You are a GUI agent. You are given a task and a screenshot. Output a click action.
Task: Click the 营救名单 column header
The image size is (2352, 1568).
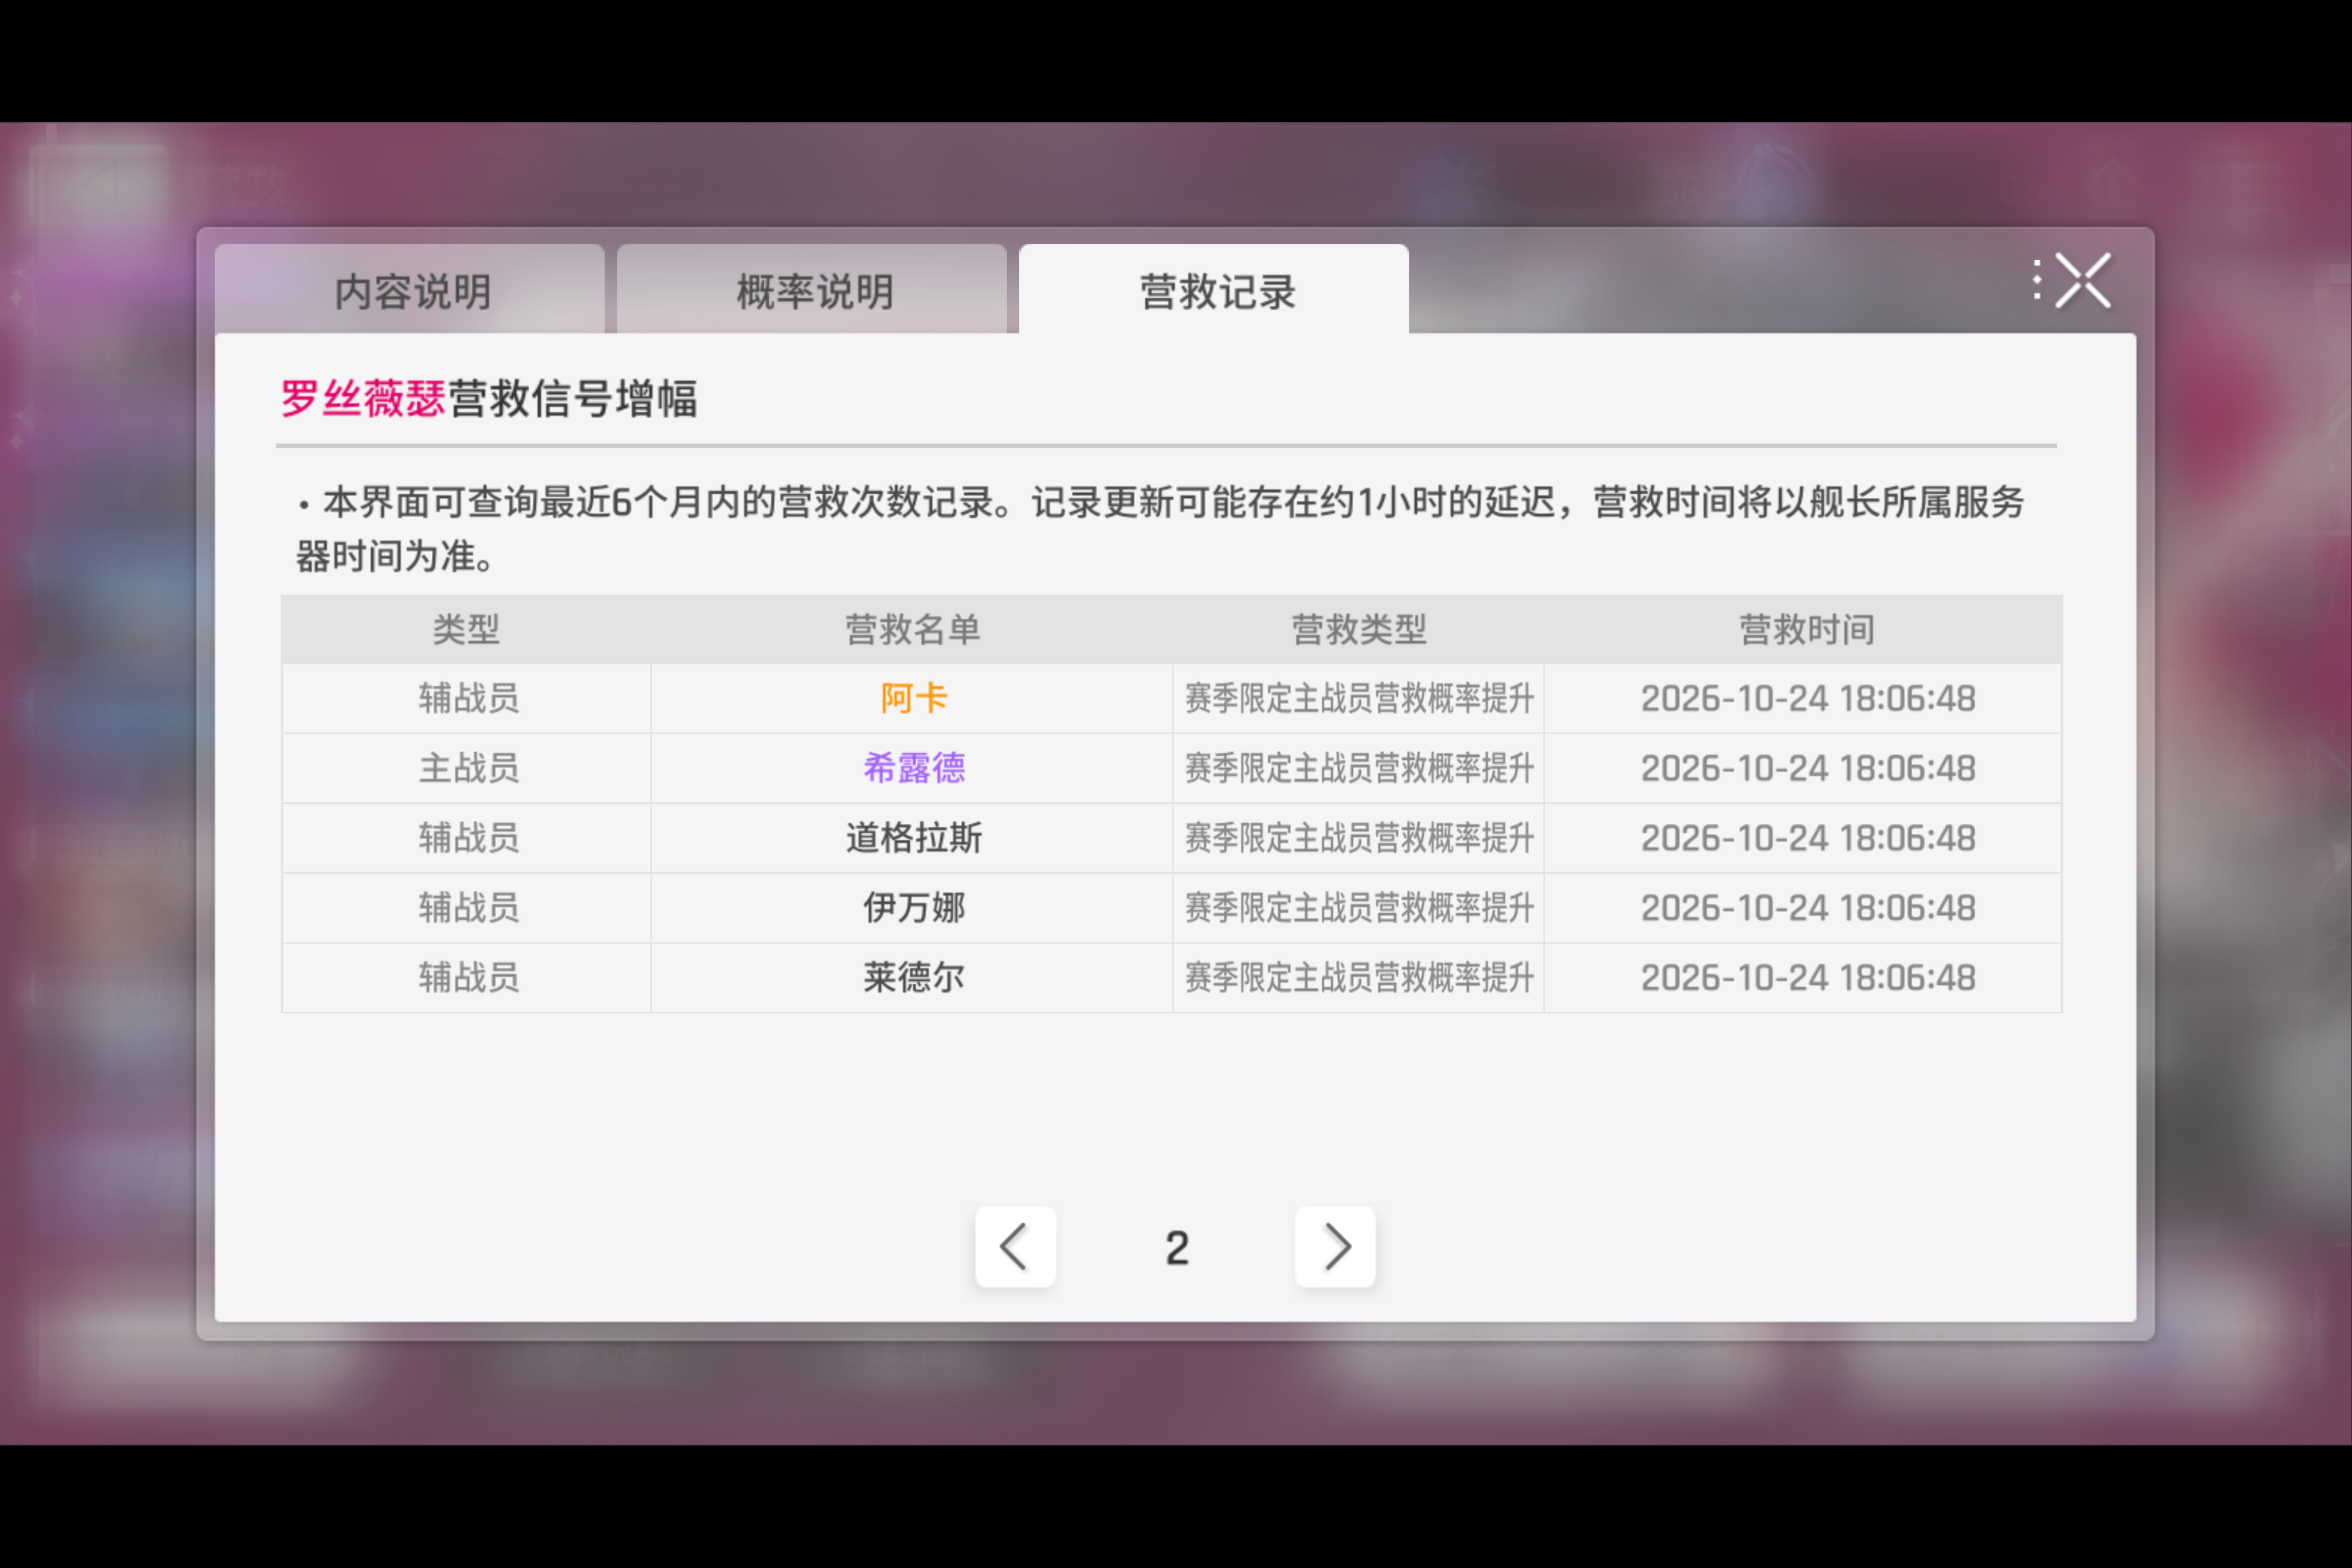click(912, 630)
